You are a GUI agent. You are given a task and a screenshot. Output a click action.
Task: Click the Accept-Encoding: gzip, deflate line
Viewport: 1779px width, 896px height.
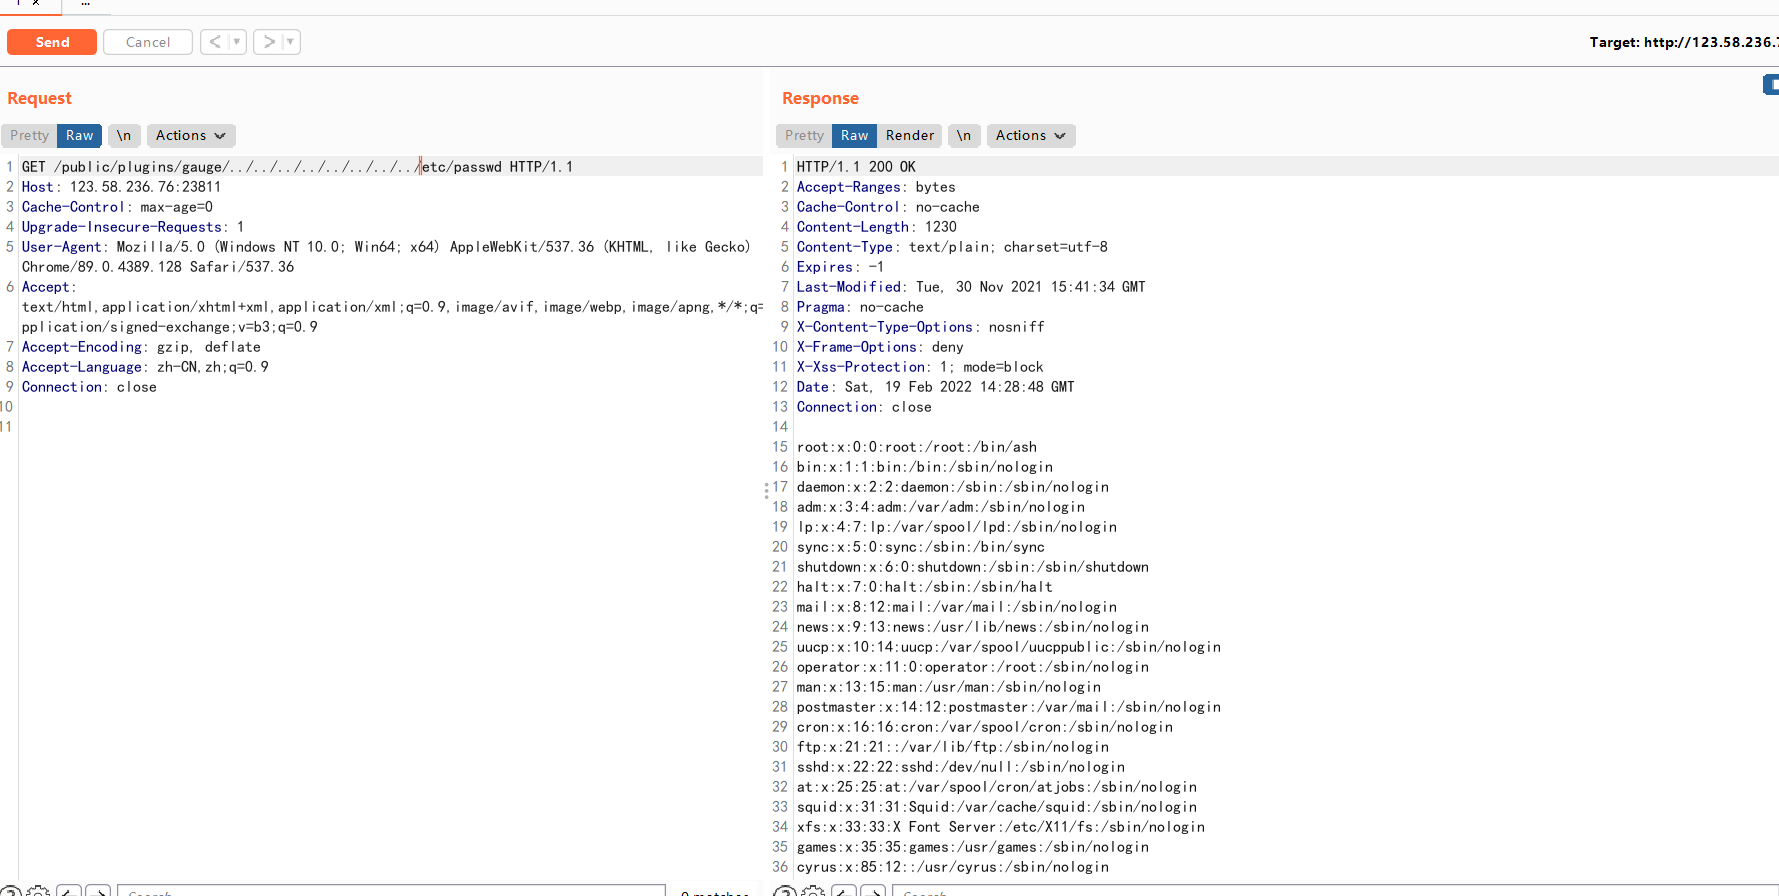point(141,347)
